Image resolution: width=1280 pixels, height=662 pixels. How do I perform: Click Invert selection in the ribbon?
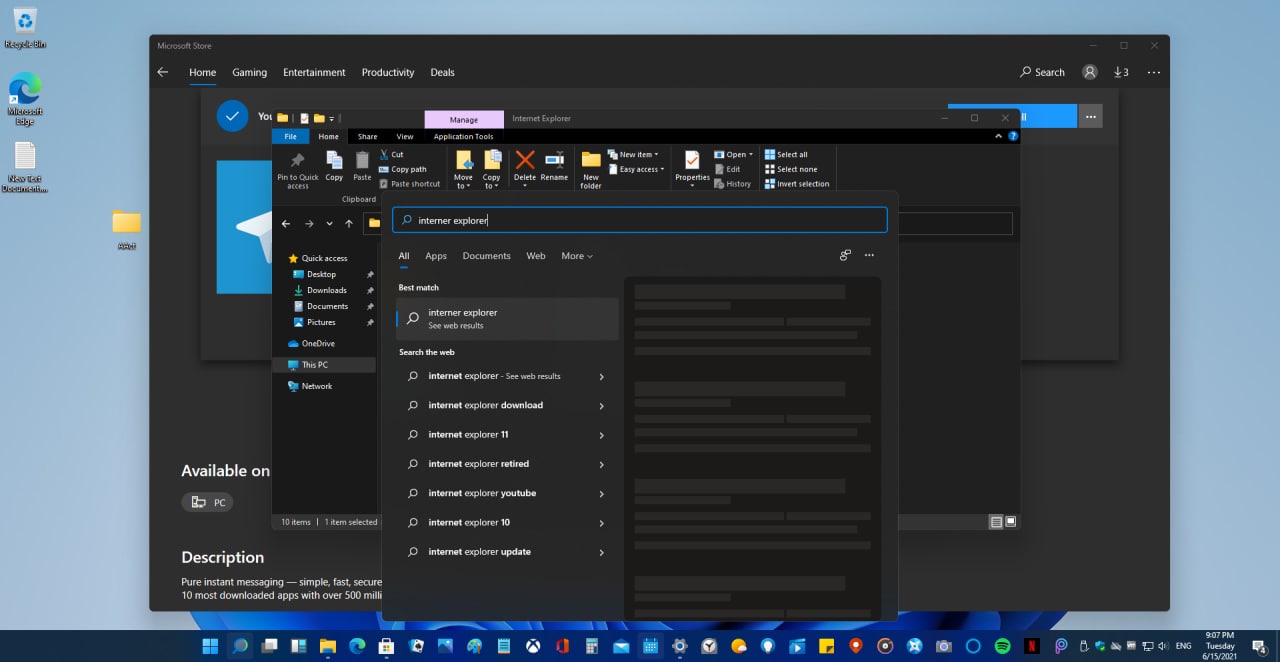pos(797,184)
